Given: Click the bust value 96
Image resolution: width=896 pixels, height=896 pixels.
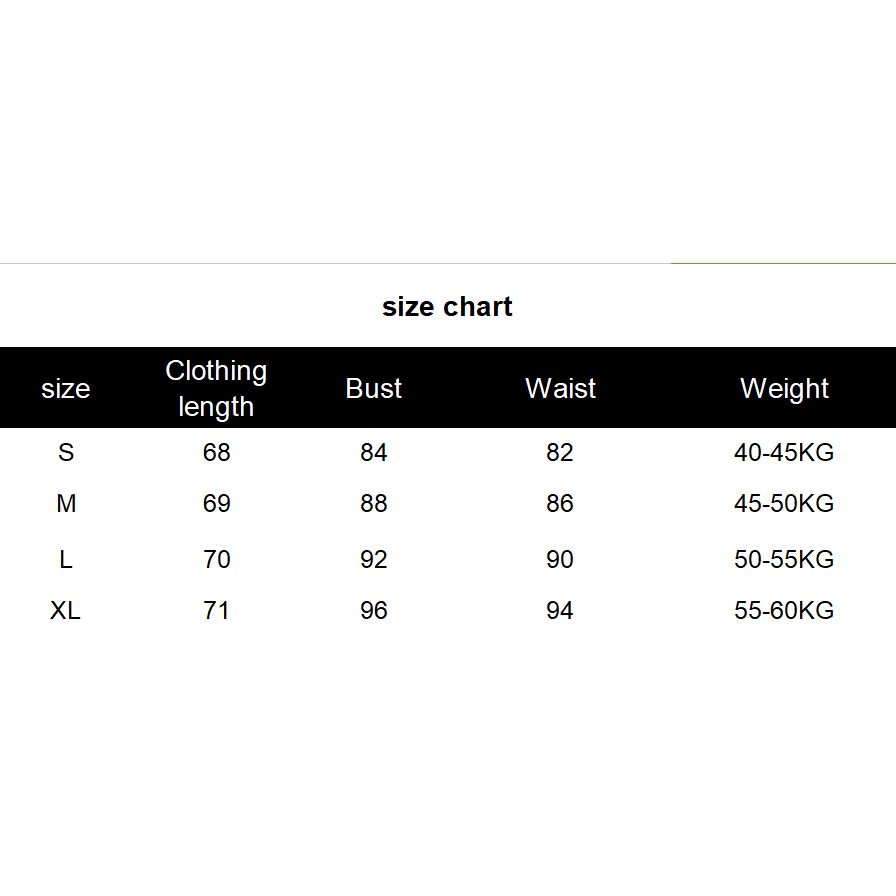Looking at the screenshot, I should (374, 611).
